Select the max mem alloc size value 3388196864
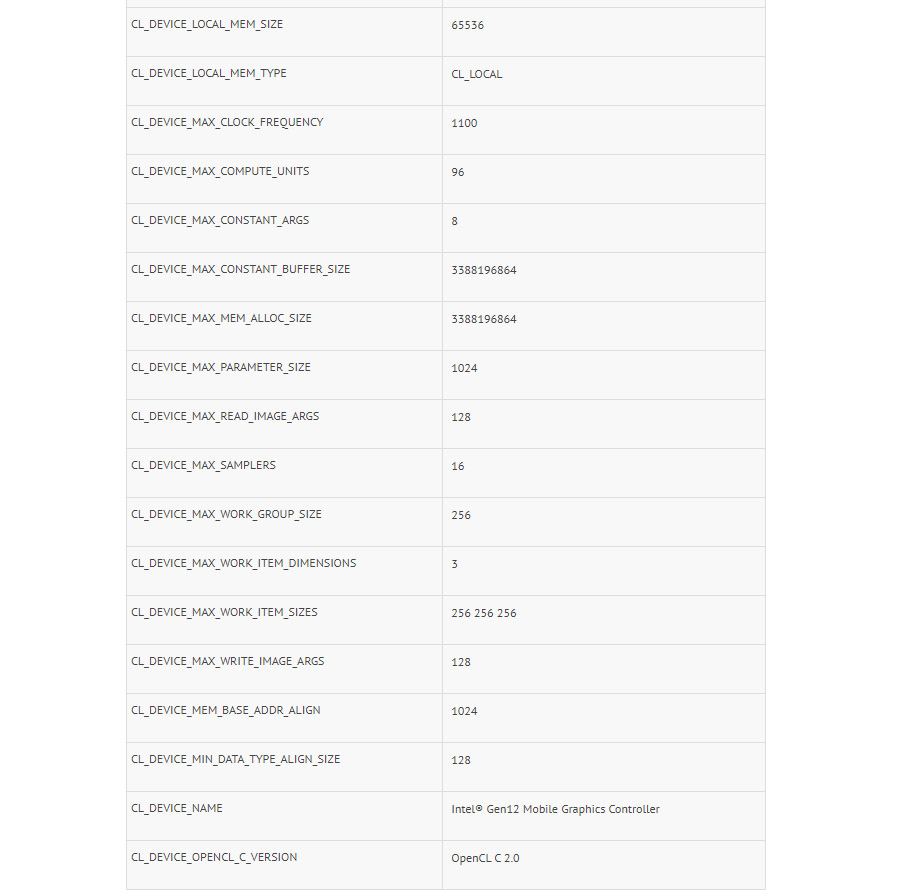This screenshot has width=900, height=890. pyautogui.click(x=484, y=319)
